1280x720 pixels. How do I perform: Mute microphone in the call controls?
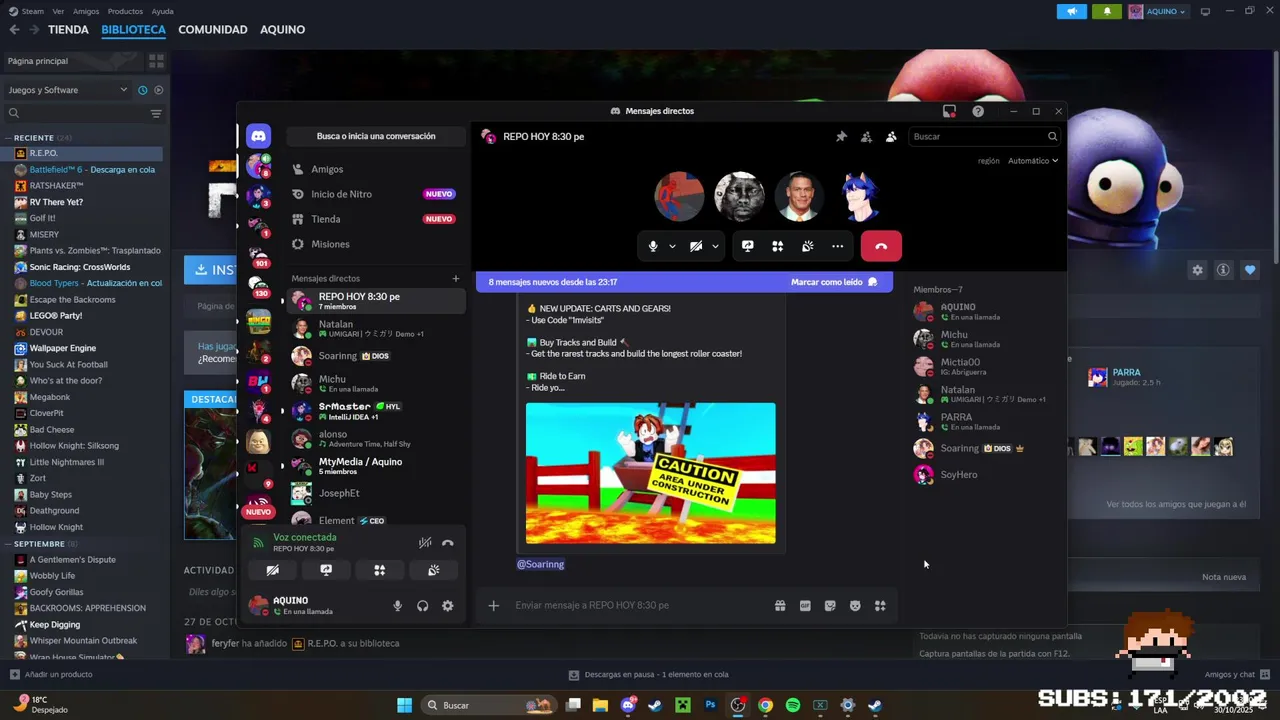point(653,246)
